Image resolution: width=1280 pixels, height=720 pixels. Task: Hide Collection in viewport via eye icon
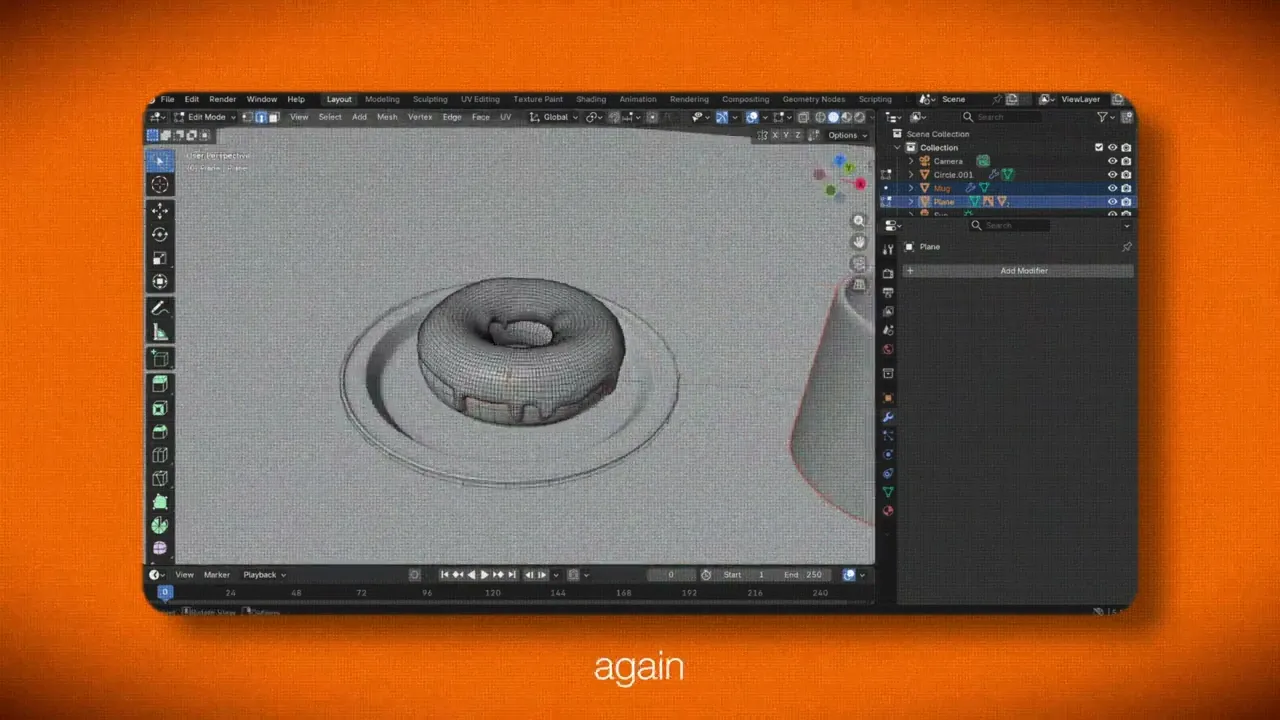(1112, 147)
